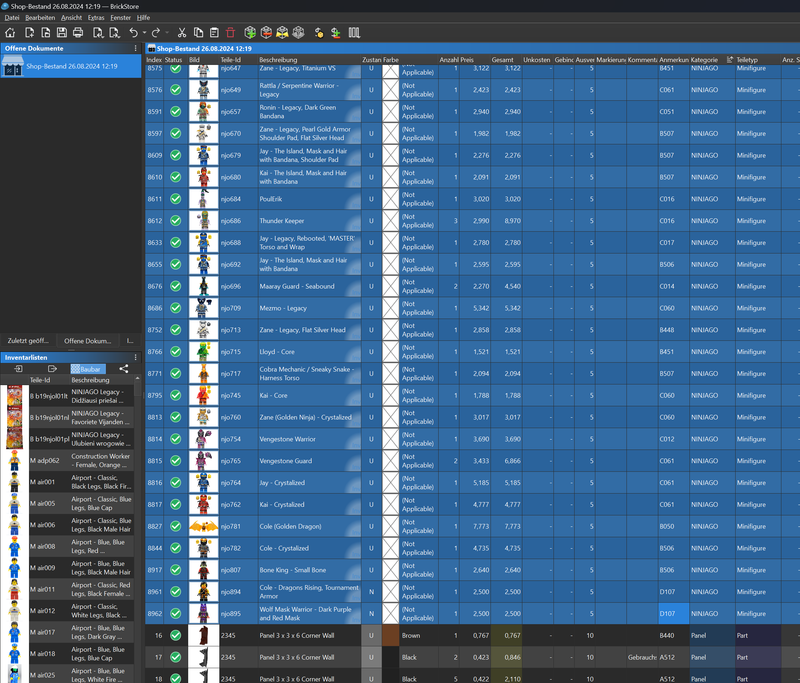The height and width of the screenshot is (683, 800).
Task: Open a document via toolbar icon
Action: click(x=45, y=33)
